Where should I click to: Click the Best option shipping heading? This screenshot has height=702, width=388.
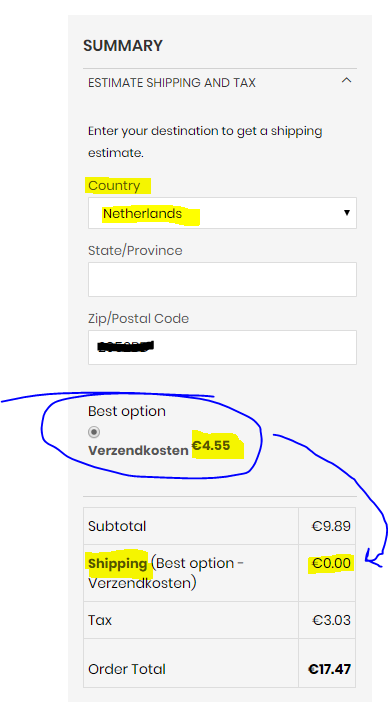pyautogui.click(x=127, y=411)
